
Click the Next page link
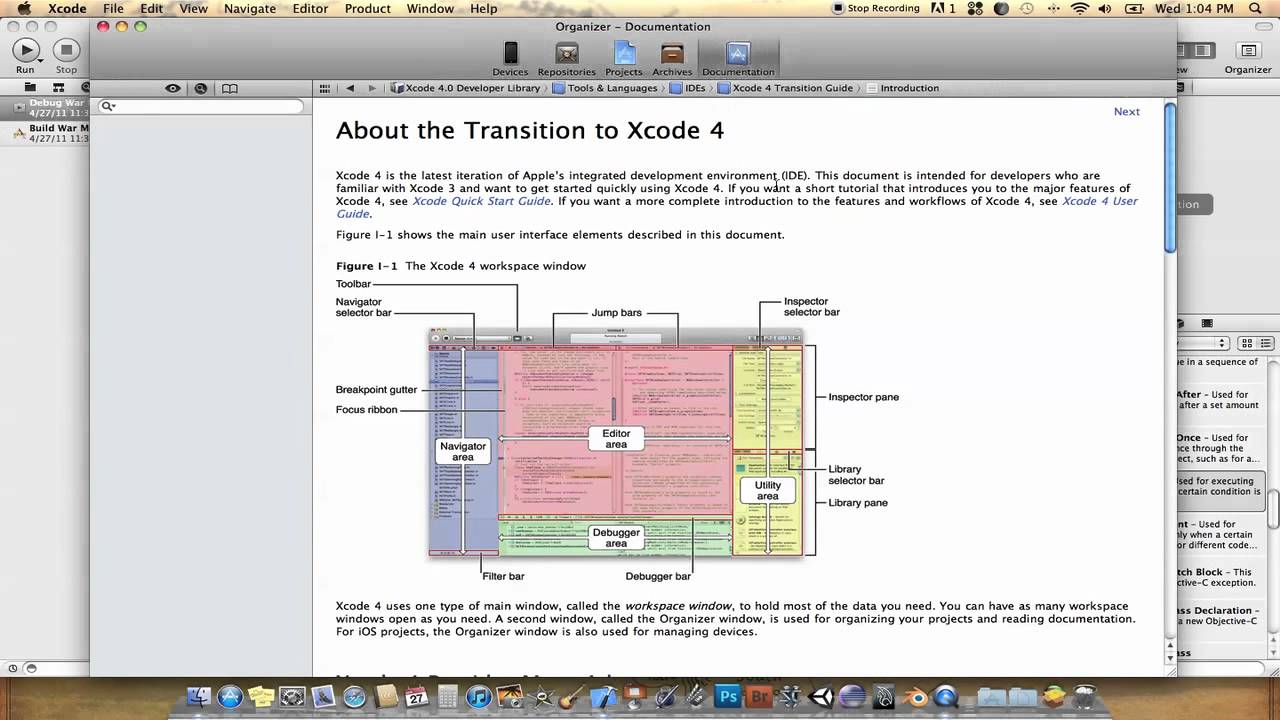(x=1127, y=111)
